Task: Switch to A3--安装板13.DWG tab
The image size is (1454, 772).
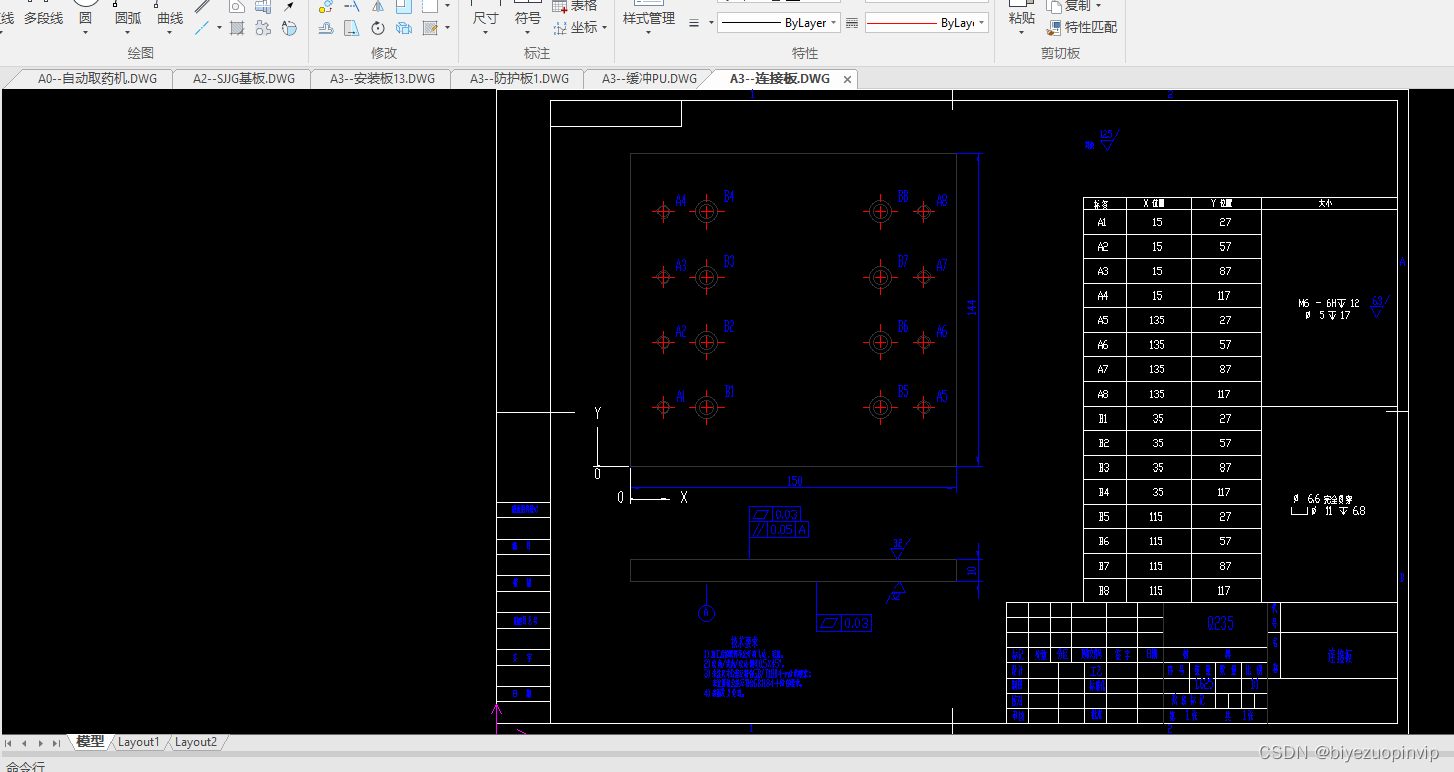Action: pos(382,79)
